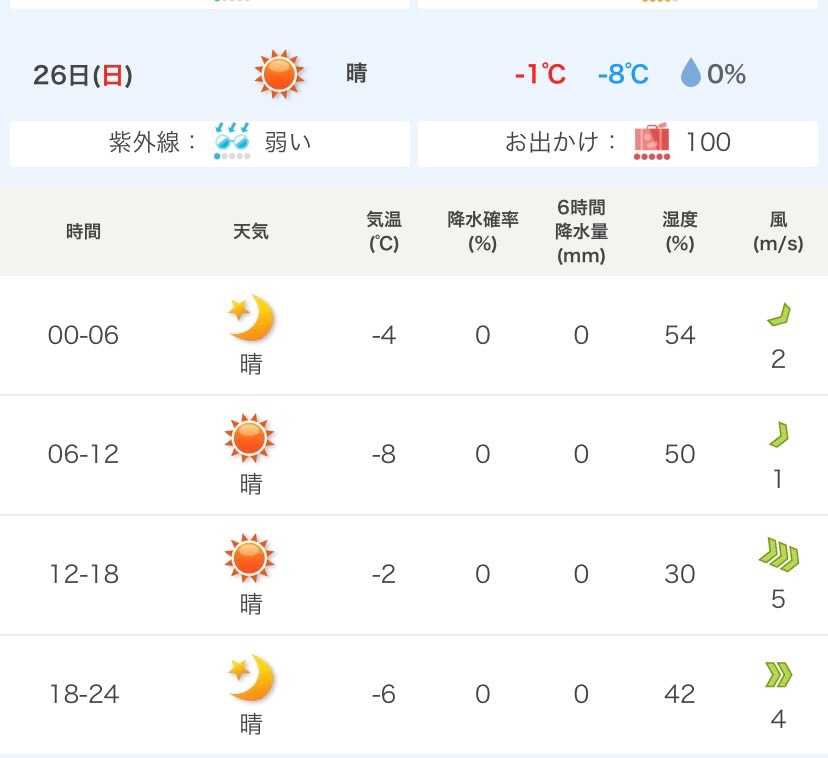Tap the wind arrow for 00-06

coord(778,317)
